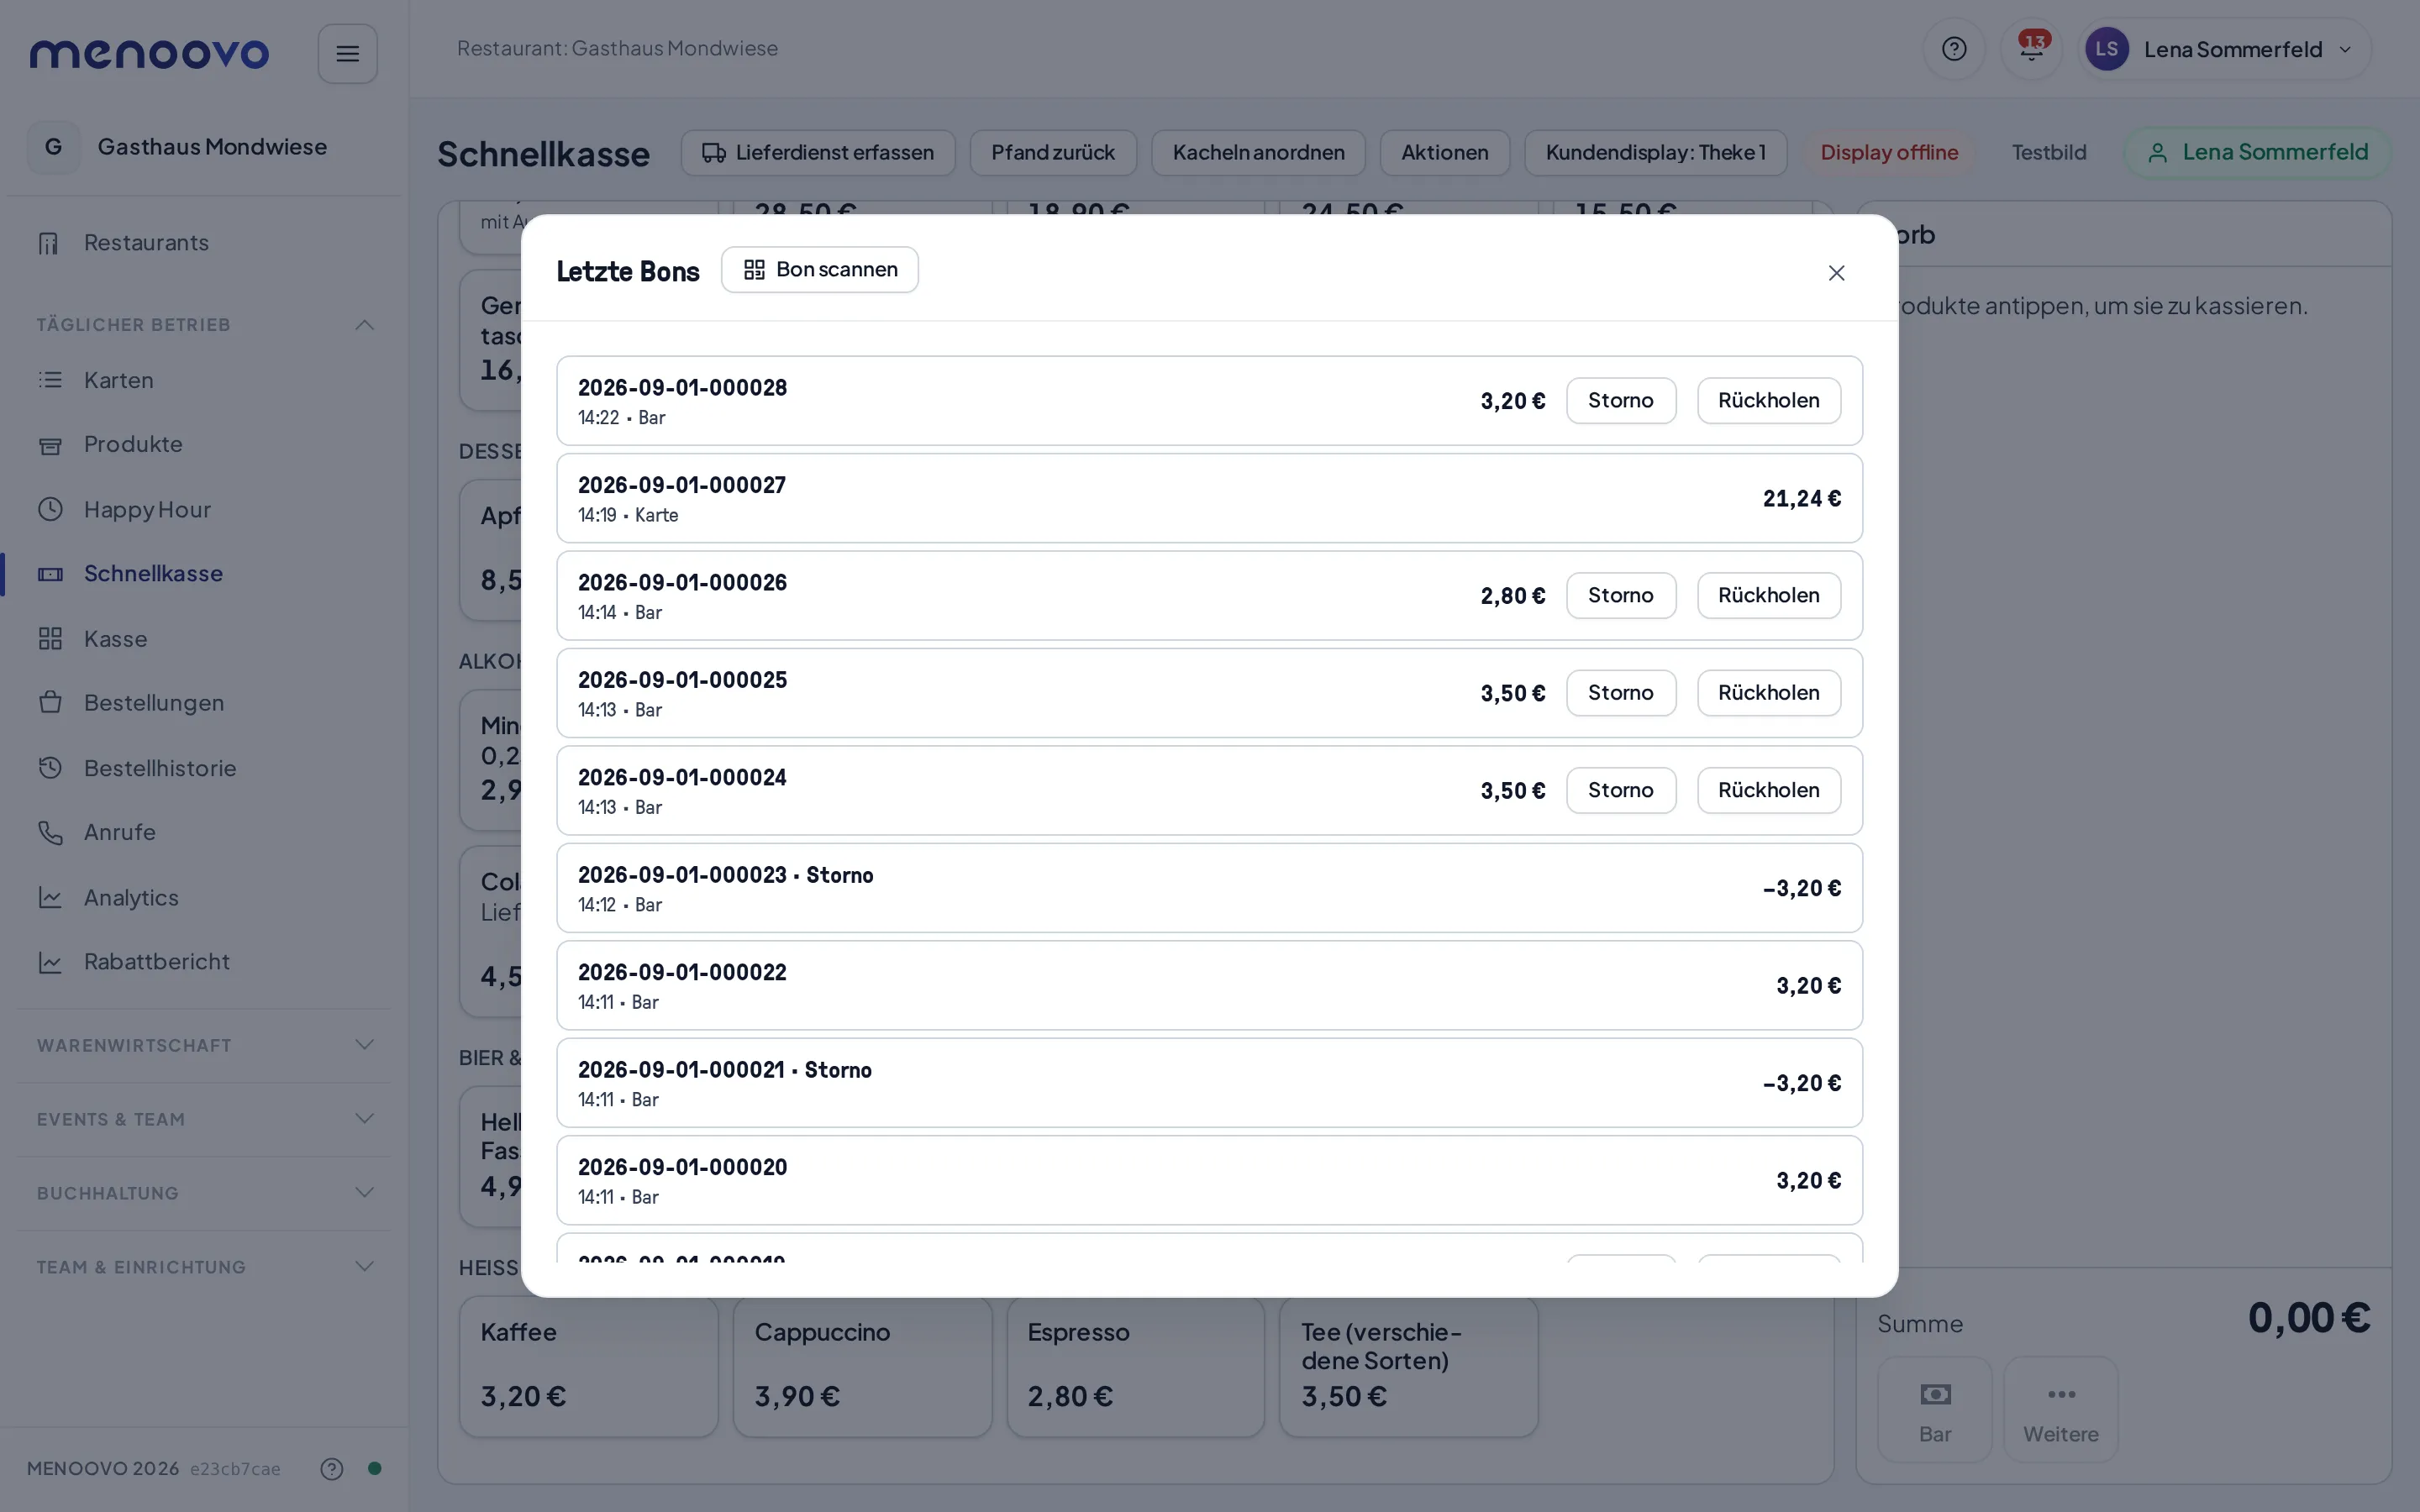
Task: Click the menoovo logo
Action: pos(149,52)
